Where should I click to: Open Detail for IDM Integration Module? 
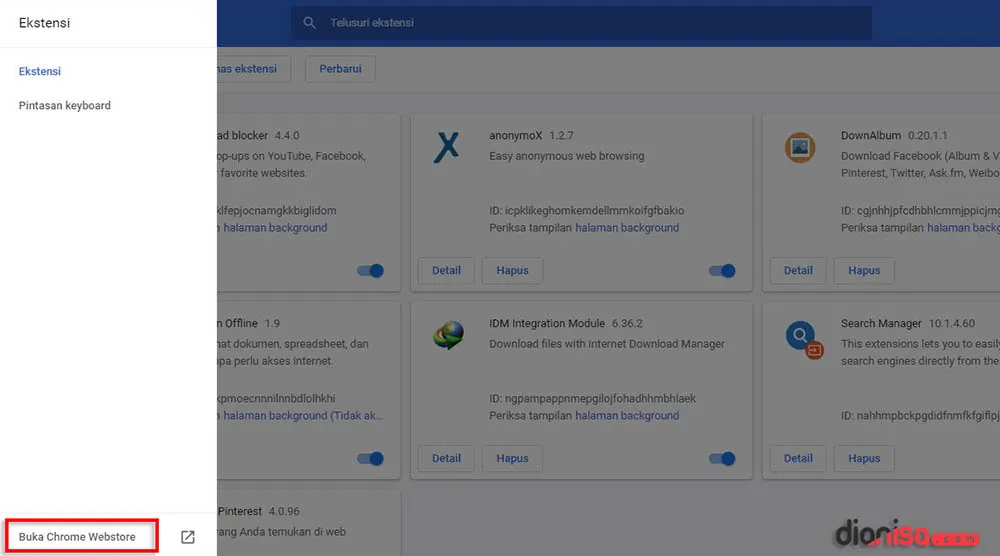click(446, 458)
